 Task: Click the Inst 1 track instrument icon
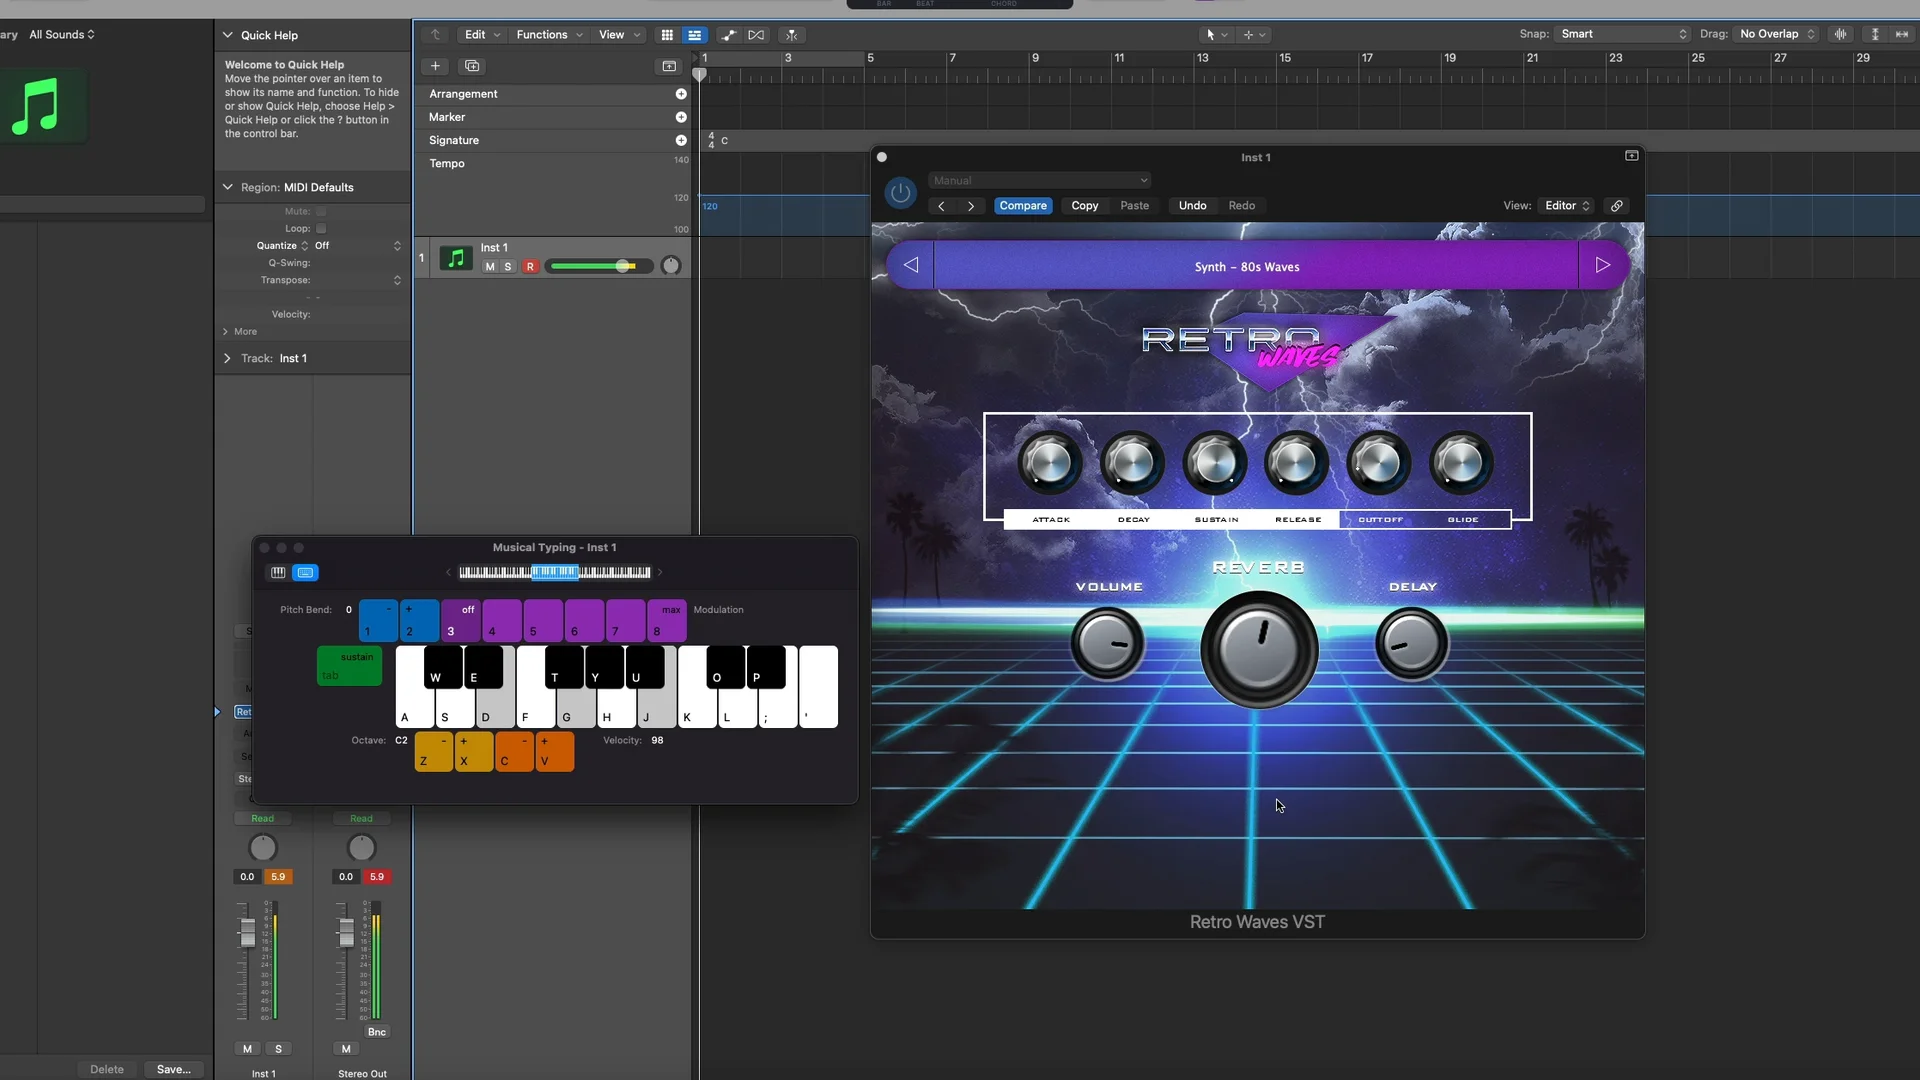click(x=456, y=259)
